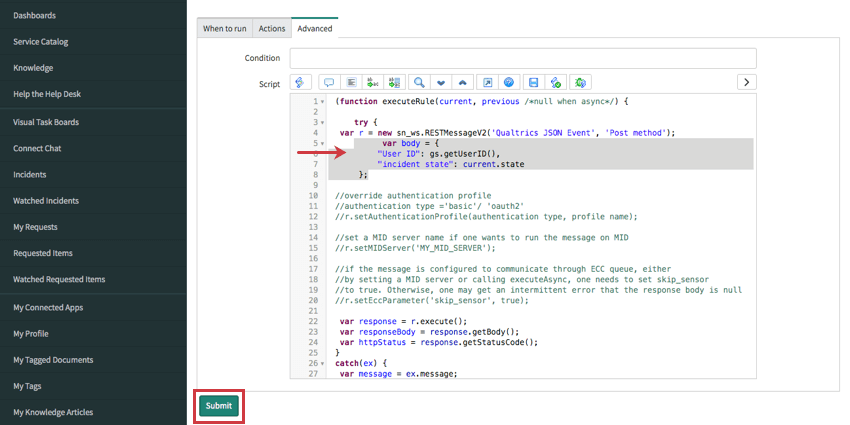Click the format code icon in script toolbar

[351, 82]
